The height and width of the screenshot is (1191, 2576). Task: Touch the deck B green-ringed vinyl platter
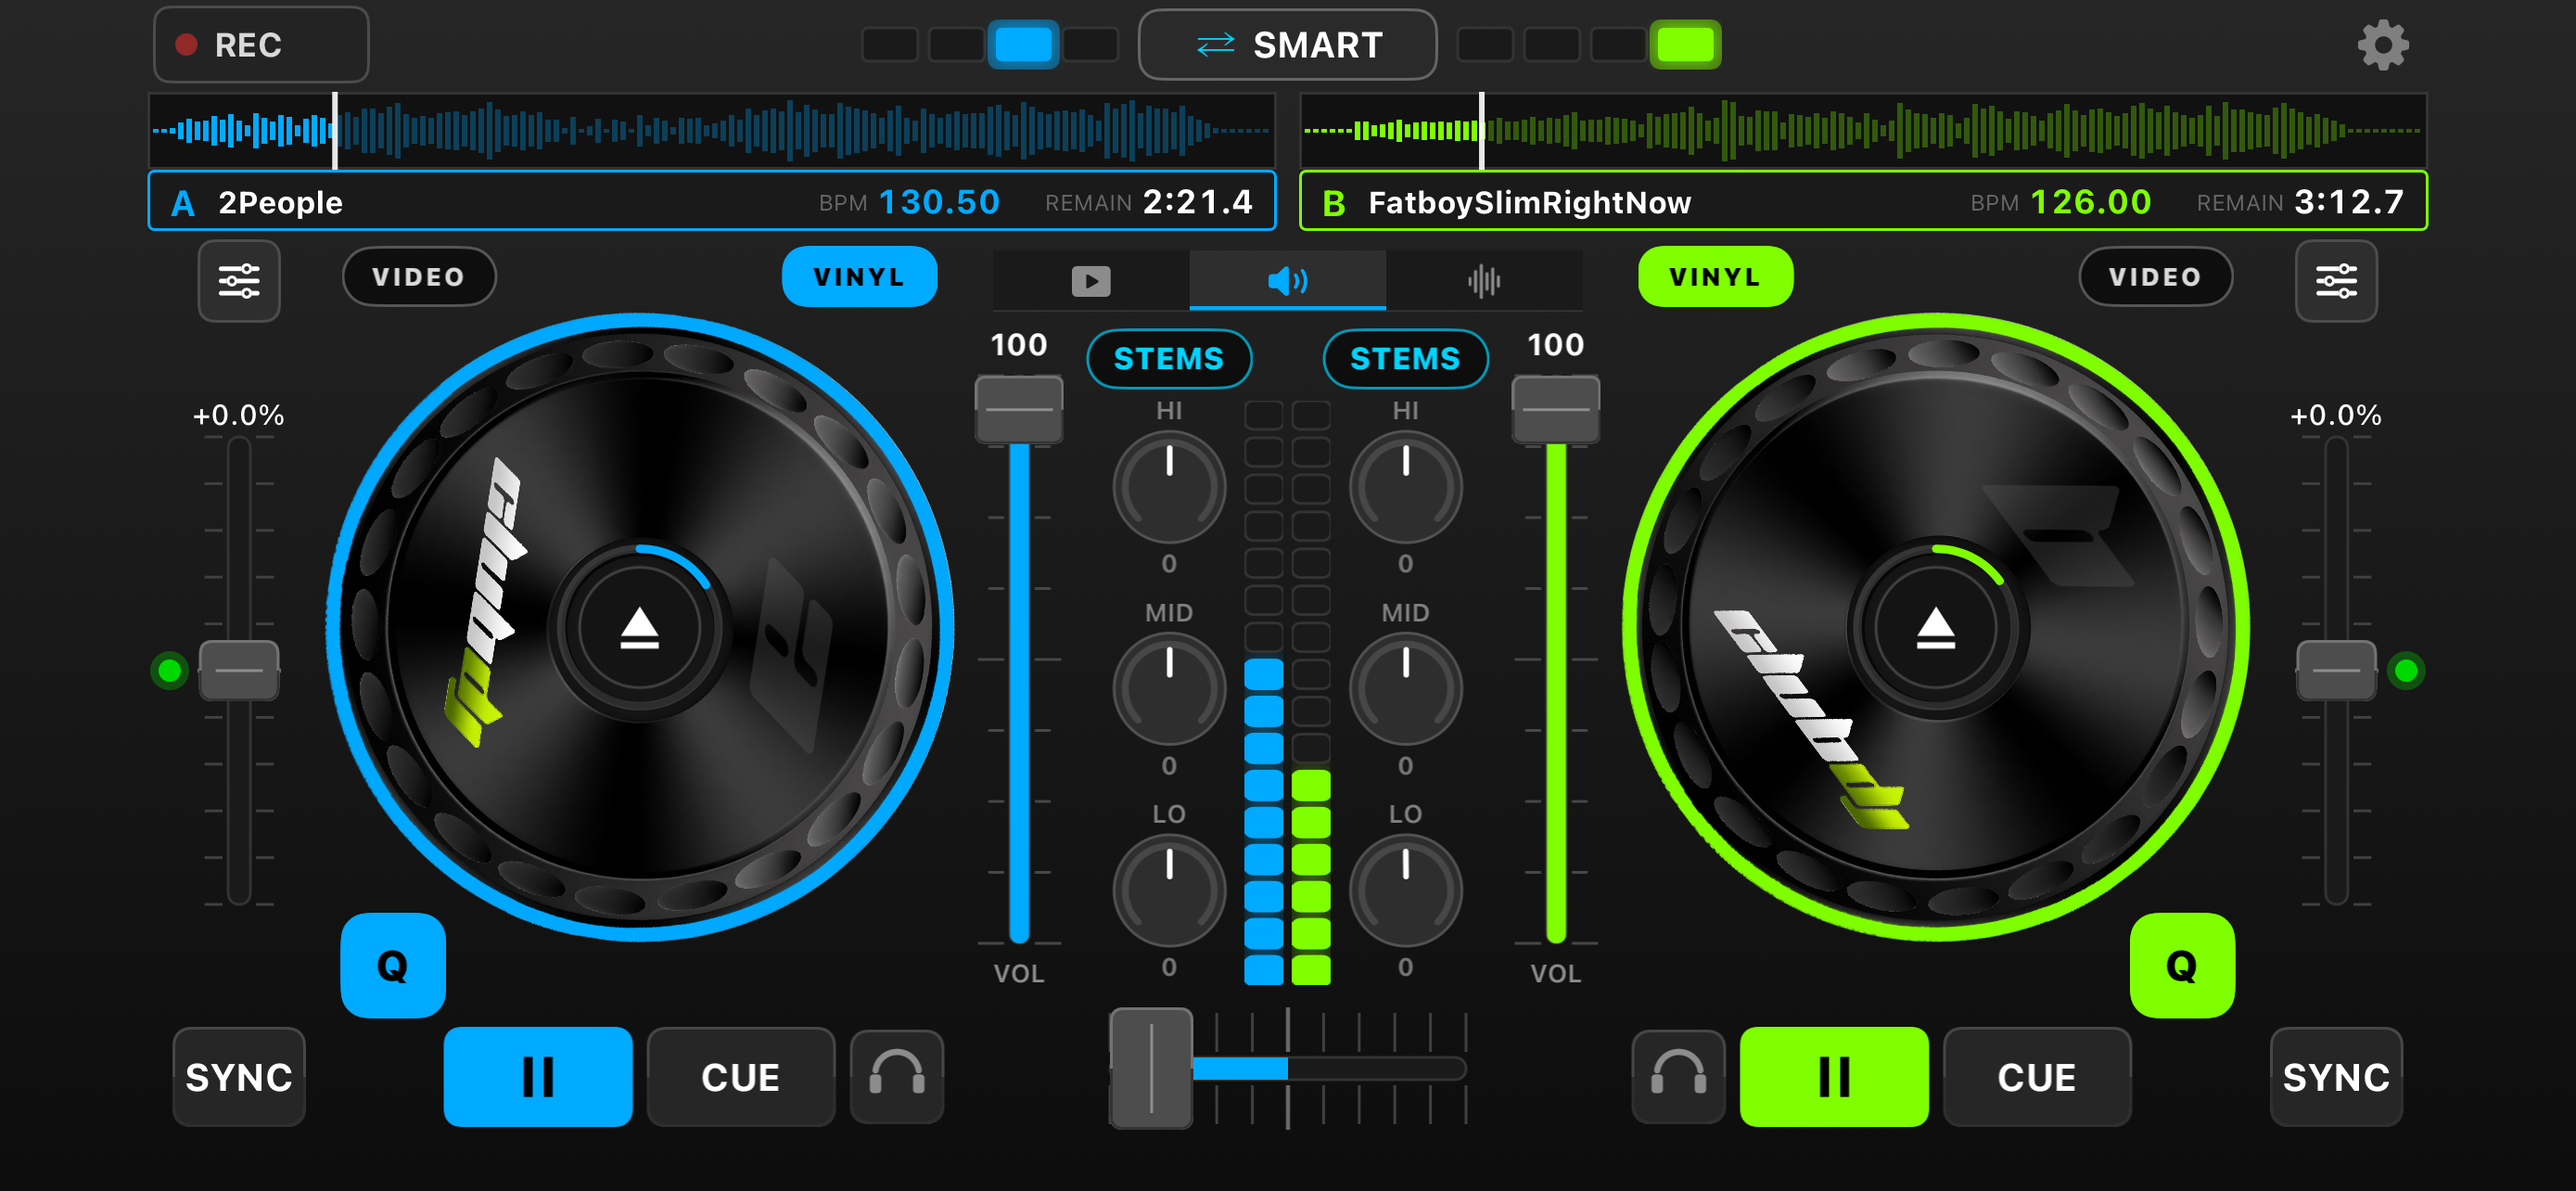tap(1935, 628)
